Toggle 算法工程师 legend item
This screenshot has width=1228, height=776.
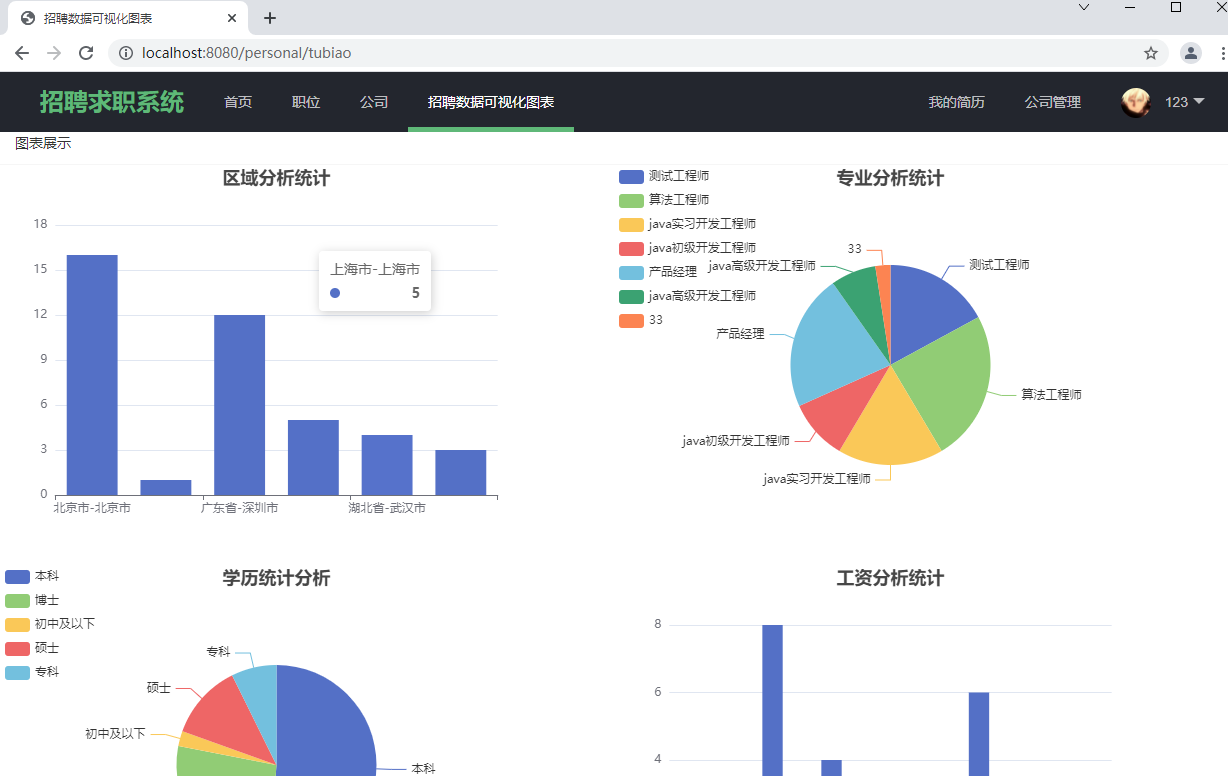tap(664, 200)
